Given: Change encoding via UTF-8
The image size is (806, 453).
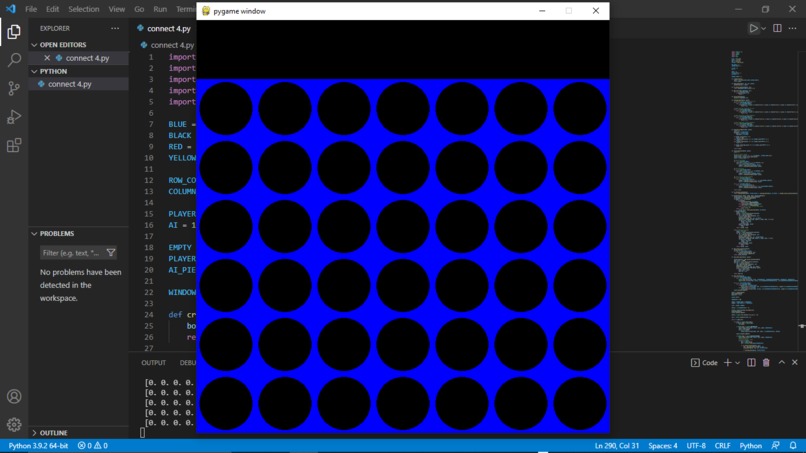Looking at the screenshot, I should (696, 446).
